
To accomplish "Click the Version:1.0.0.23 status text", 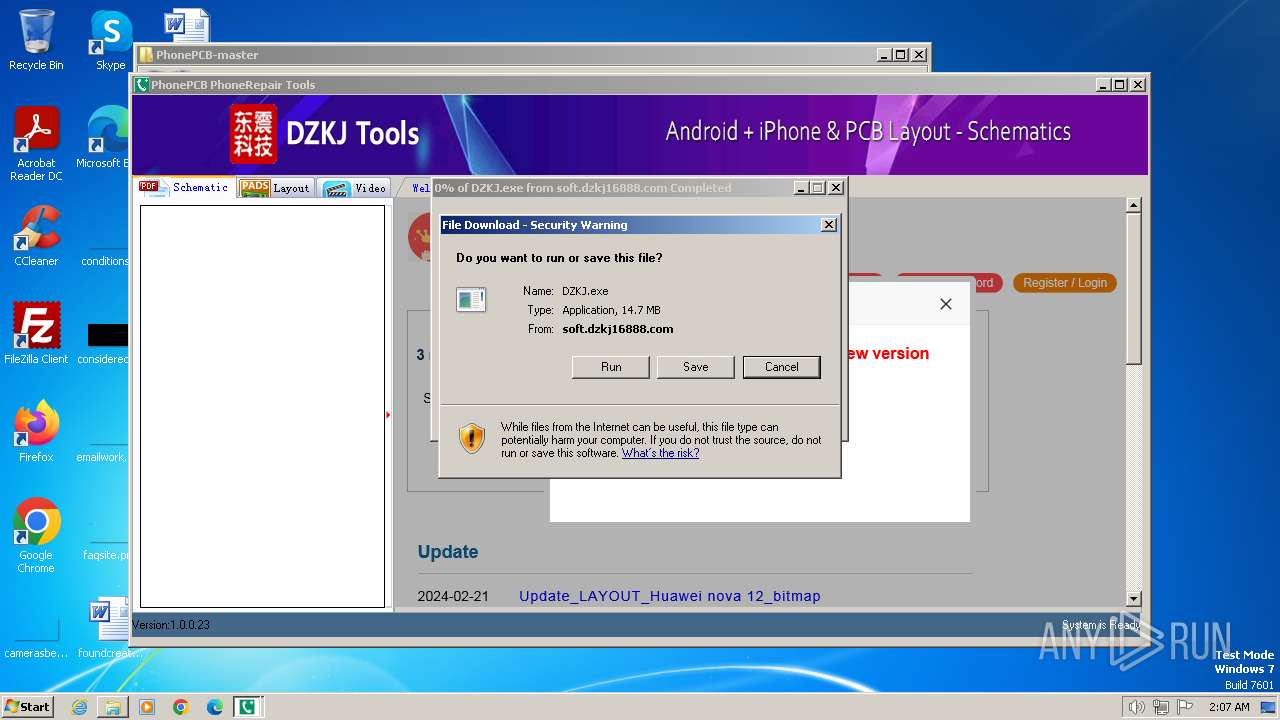I will click(x=171, y=625).
